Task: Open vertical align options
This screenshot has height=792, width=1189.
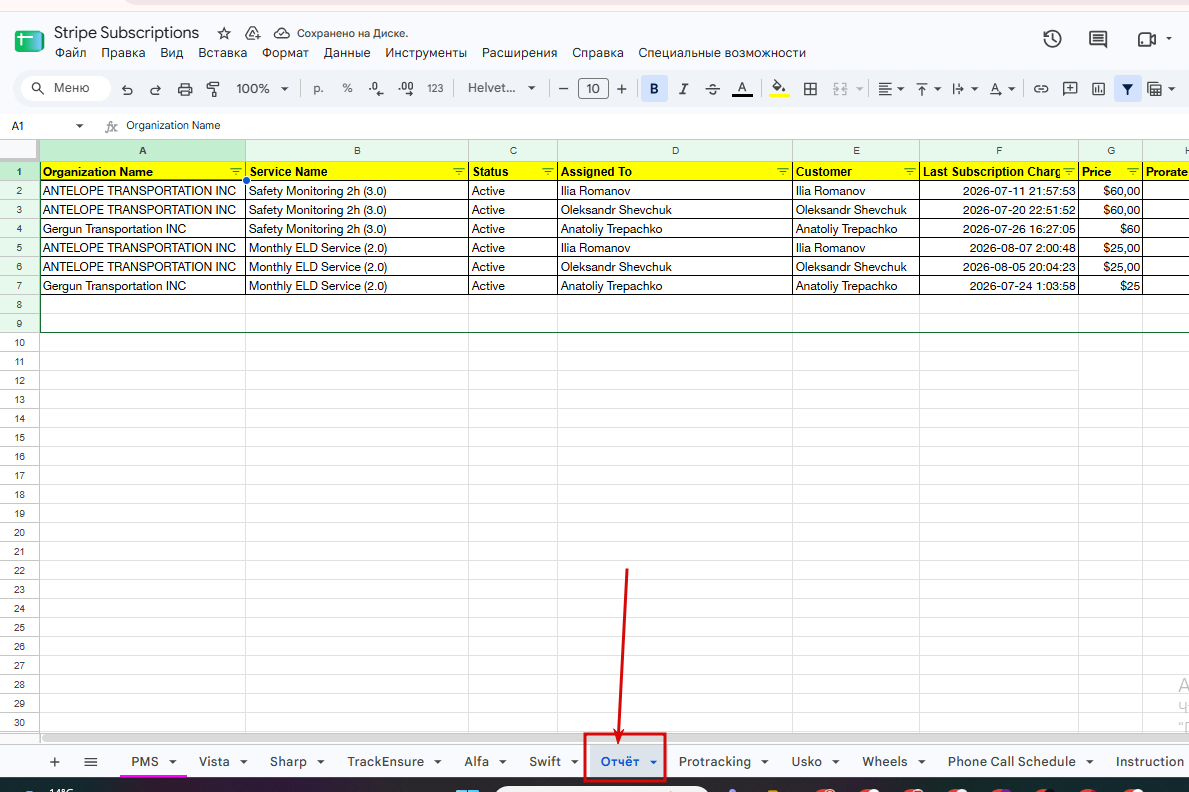Action: coord(928,89)
